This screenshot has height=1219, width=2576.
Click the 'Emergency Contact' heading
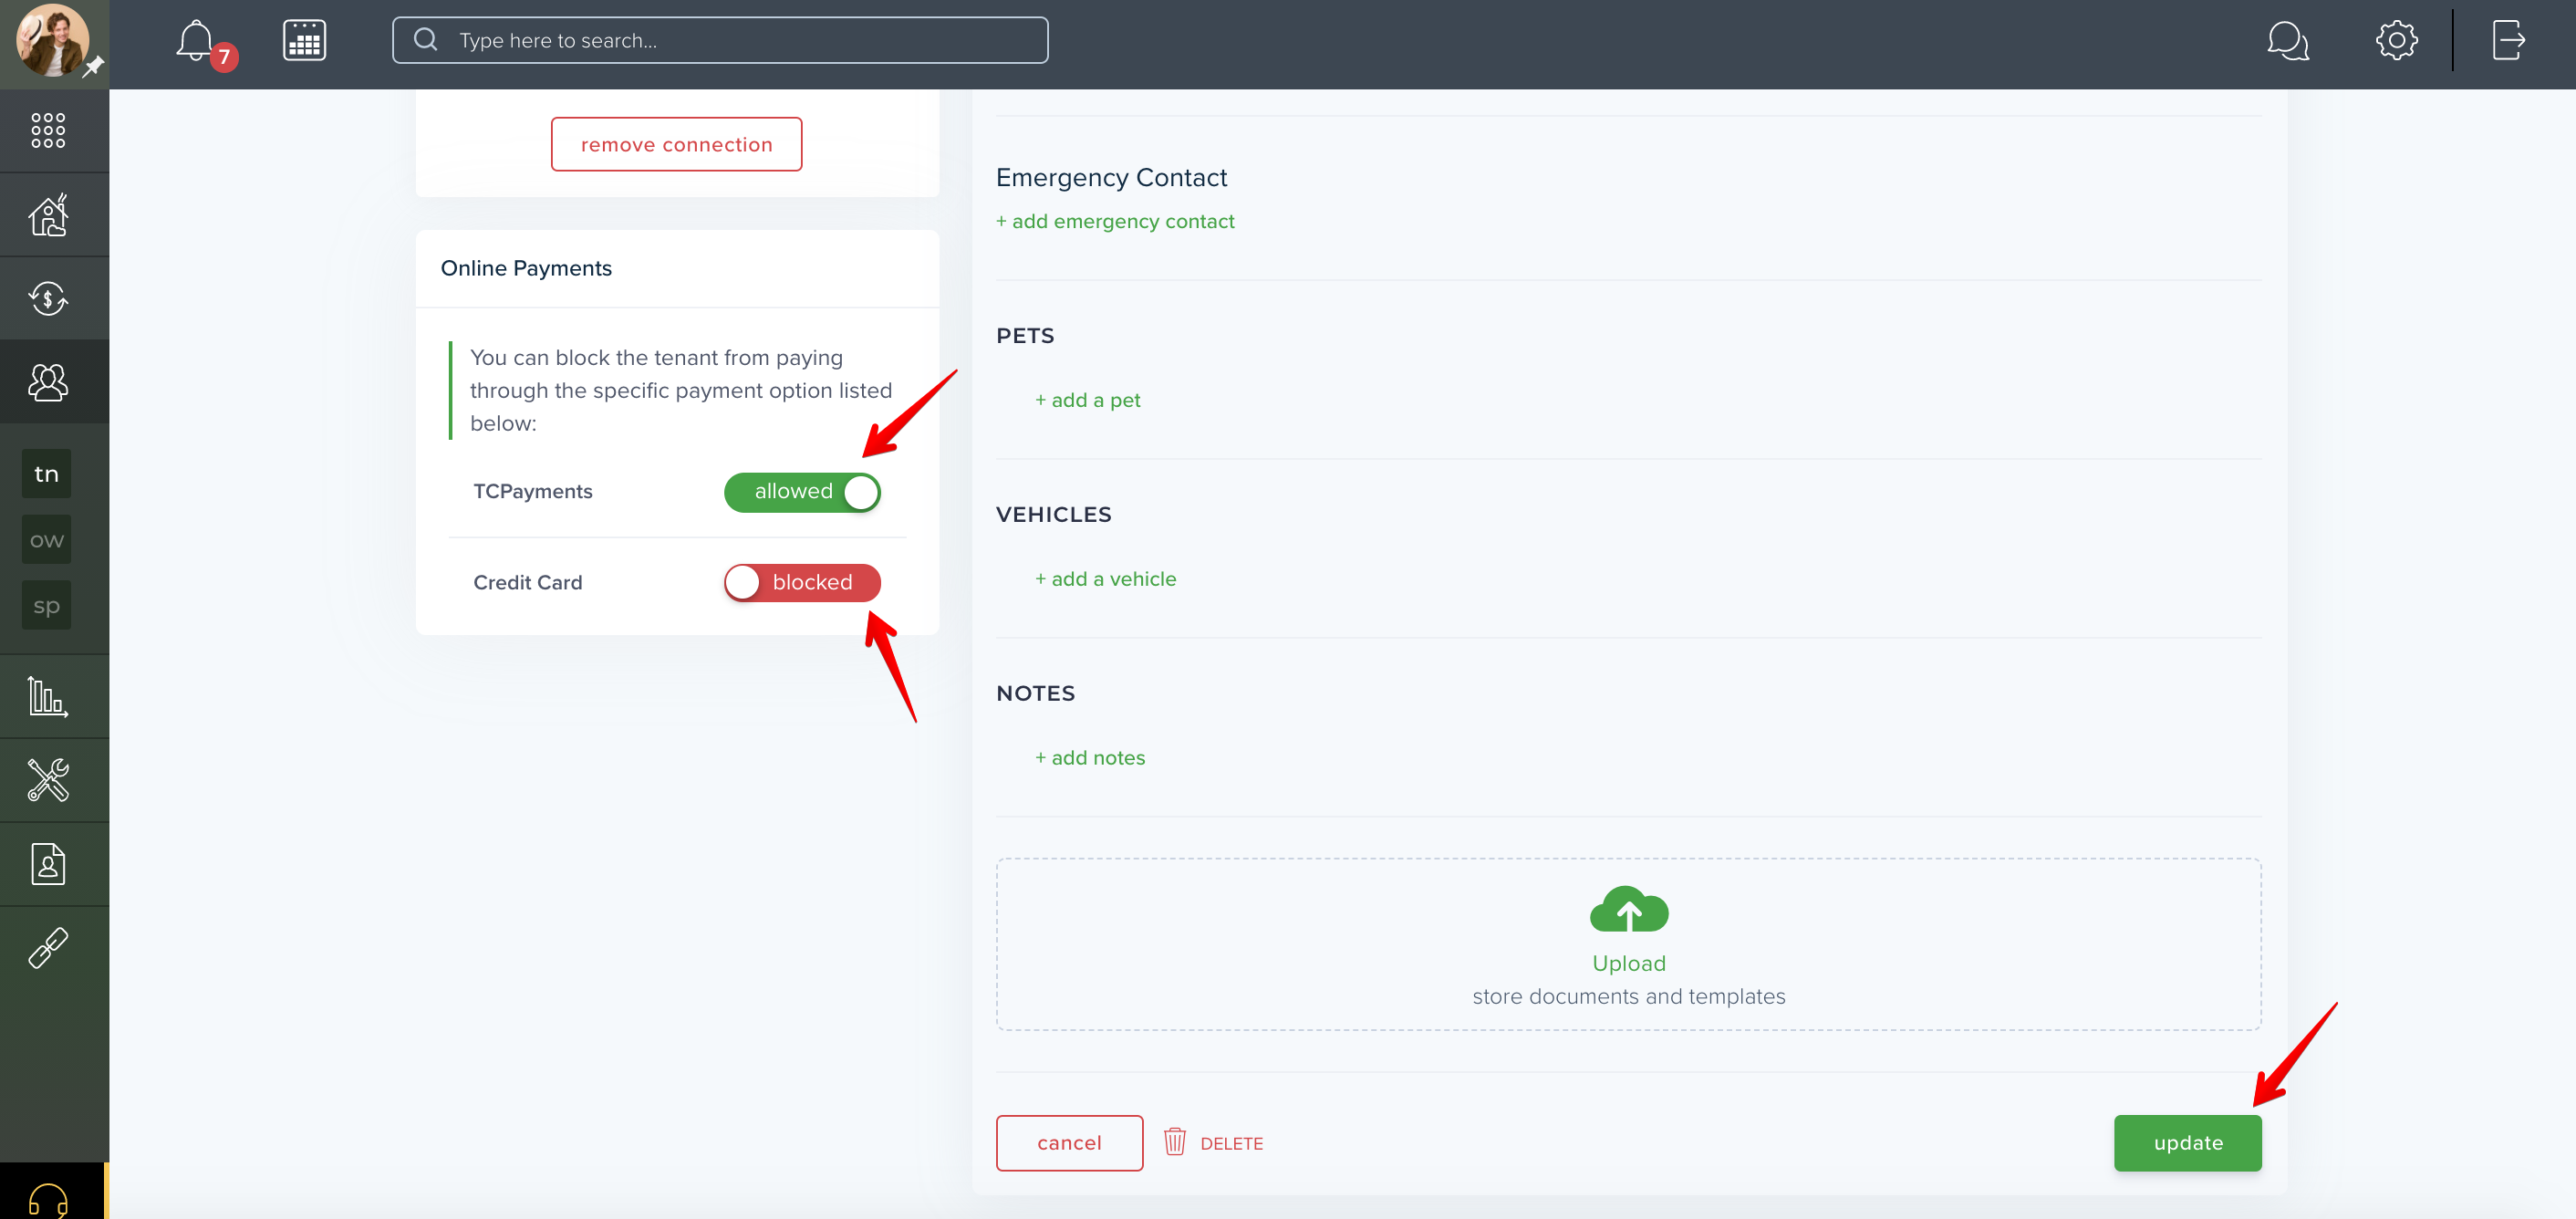1111,177
